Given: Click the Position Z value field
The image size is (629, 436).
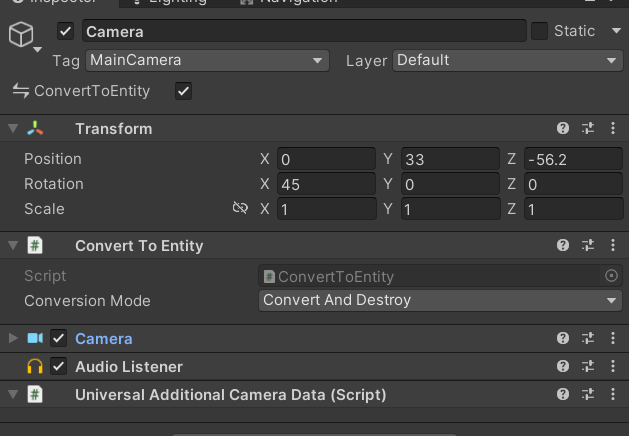Looking at the screenshot, I should (572, 159).
